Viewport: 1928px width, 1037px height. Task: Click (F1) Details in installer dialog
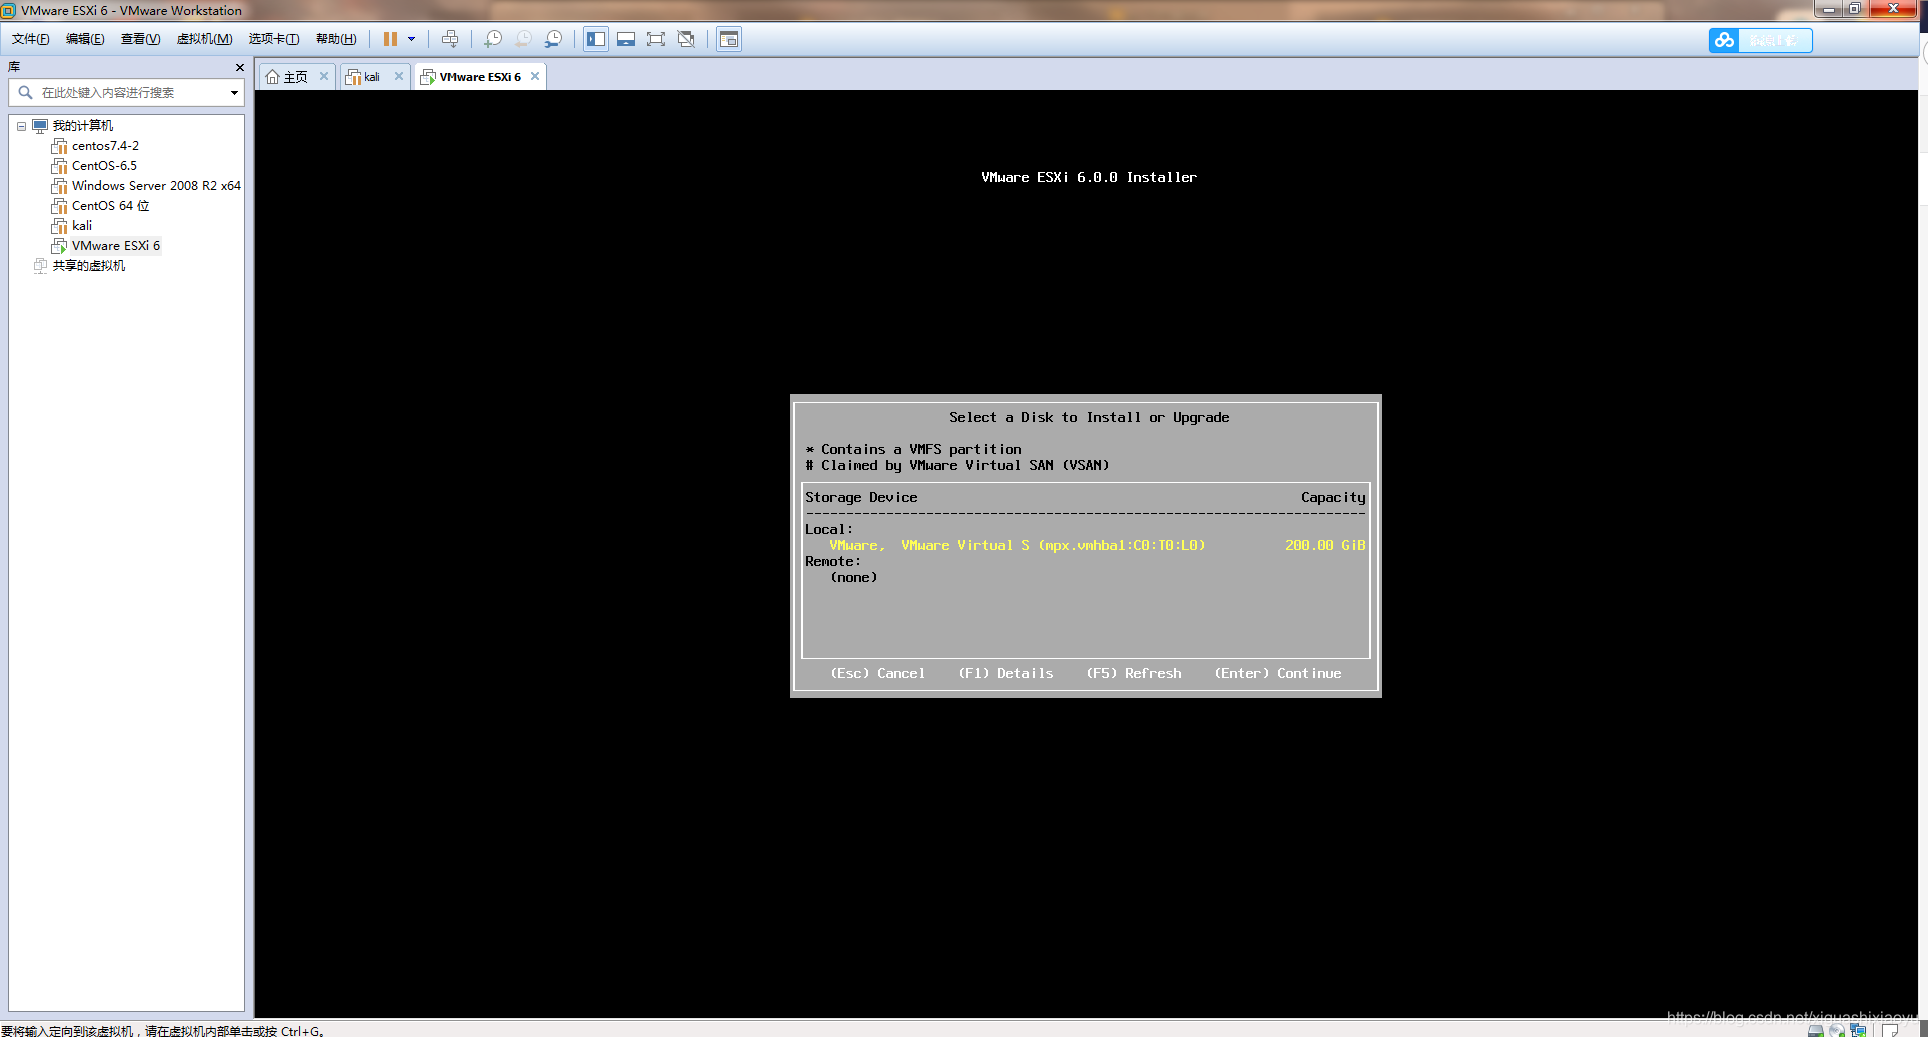(1006, 673)
